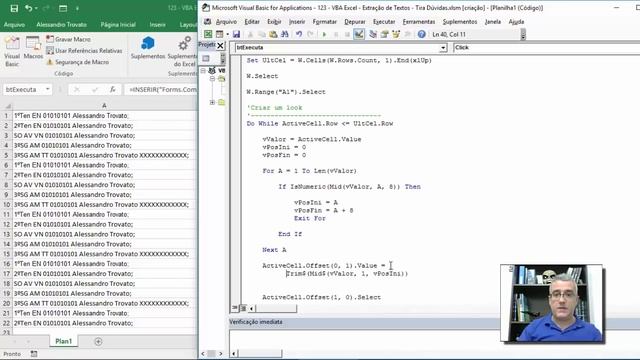Open Find with the binoculars icon
Viewport: 640px width, 360px height.
click(x=284, y=34)
